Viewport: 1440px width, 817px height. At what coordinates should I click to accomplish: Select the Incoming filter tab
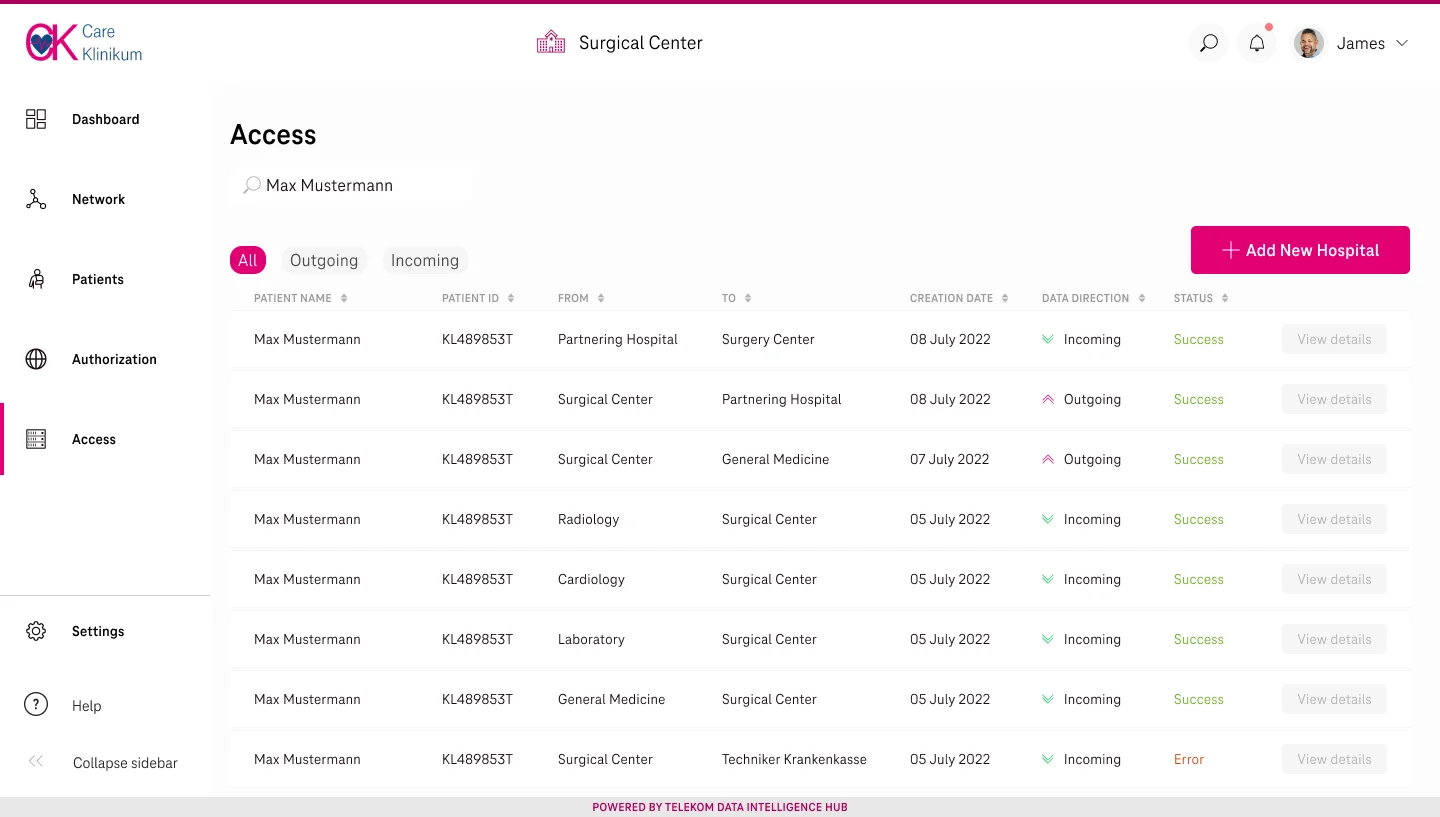click(x=425, y=260)
